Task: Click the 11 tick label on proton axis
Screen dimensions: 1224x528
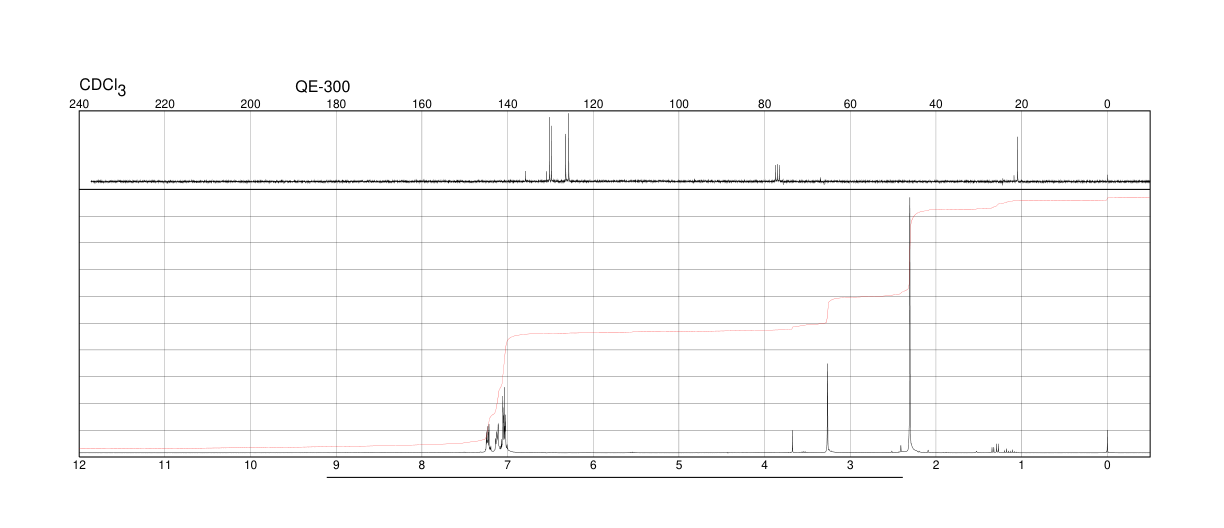Action: [165, 466]
